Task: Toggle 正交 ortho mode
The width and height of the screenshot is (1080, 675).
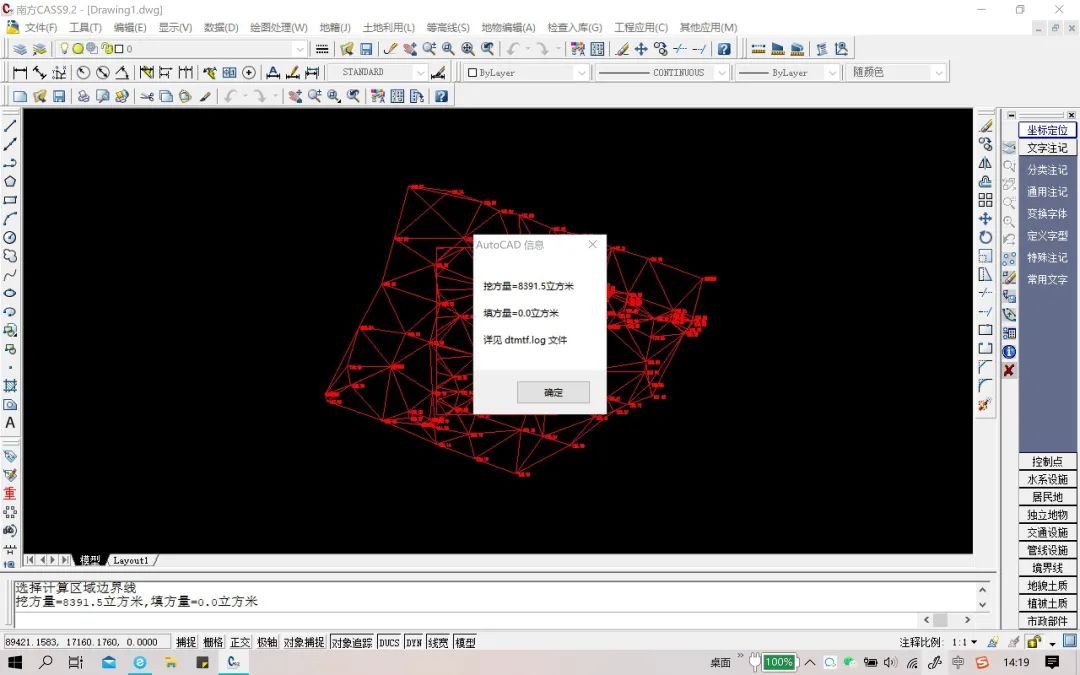Action: pyautogui.click(x=240, y=643)
